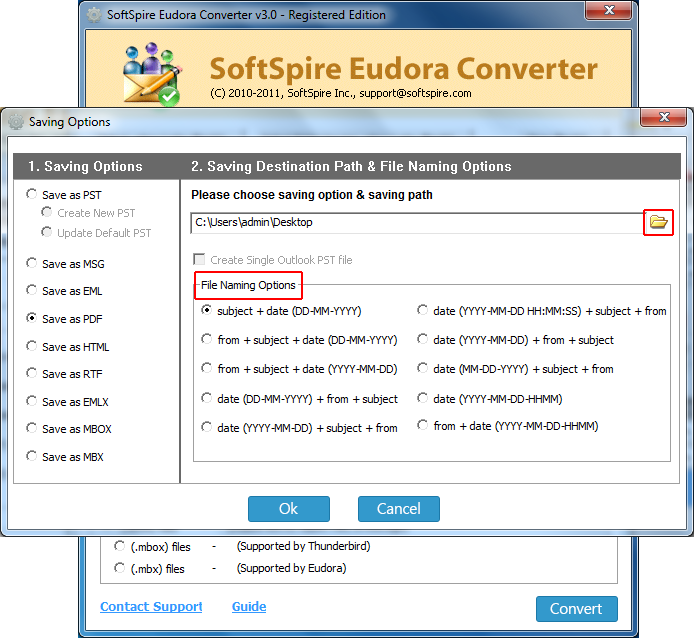Confirm with the Ok button
This screenshot has height=638, width=694.
coord(289,509)
